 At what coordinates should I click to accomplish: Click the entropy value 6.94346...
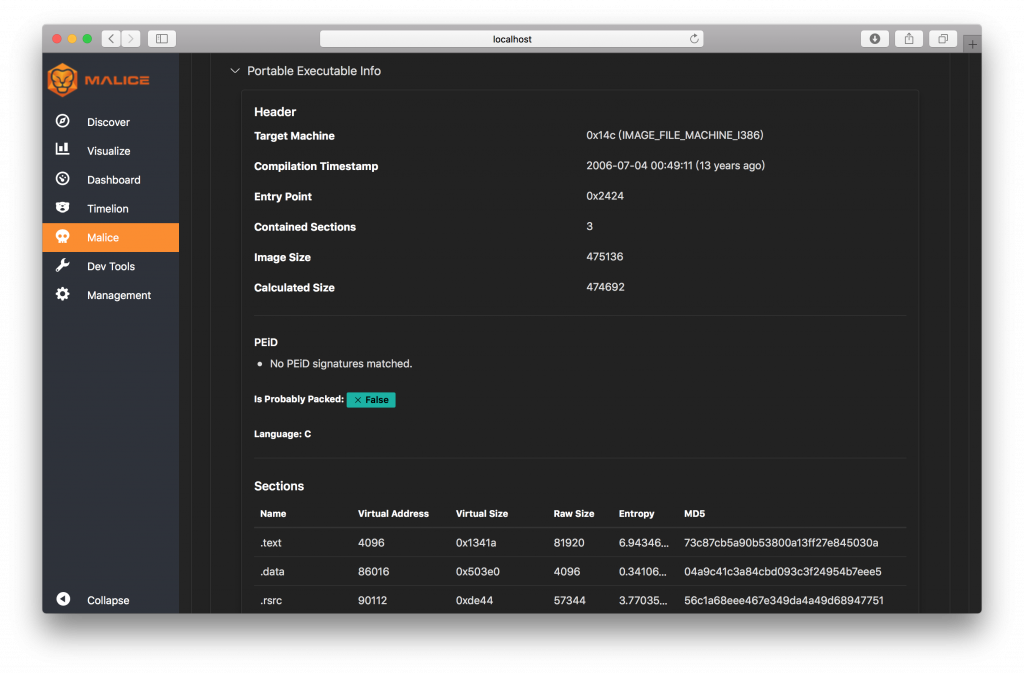(x=644, y=543)
